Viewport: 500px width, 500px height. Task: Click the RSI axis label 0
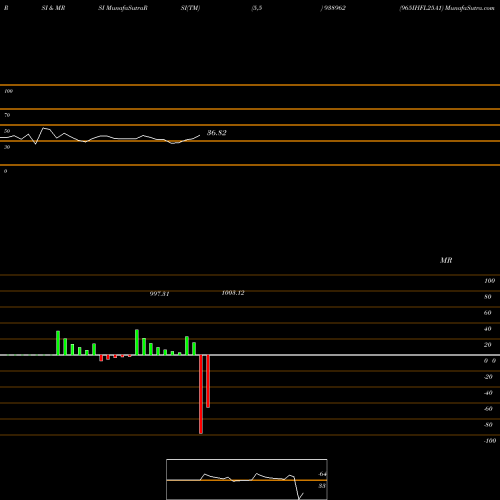pyautogui.click(x=5, y=171)
